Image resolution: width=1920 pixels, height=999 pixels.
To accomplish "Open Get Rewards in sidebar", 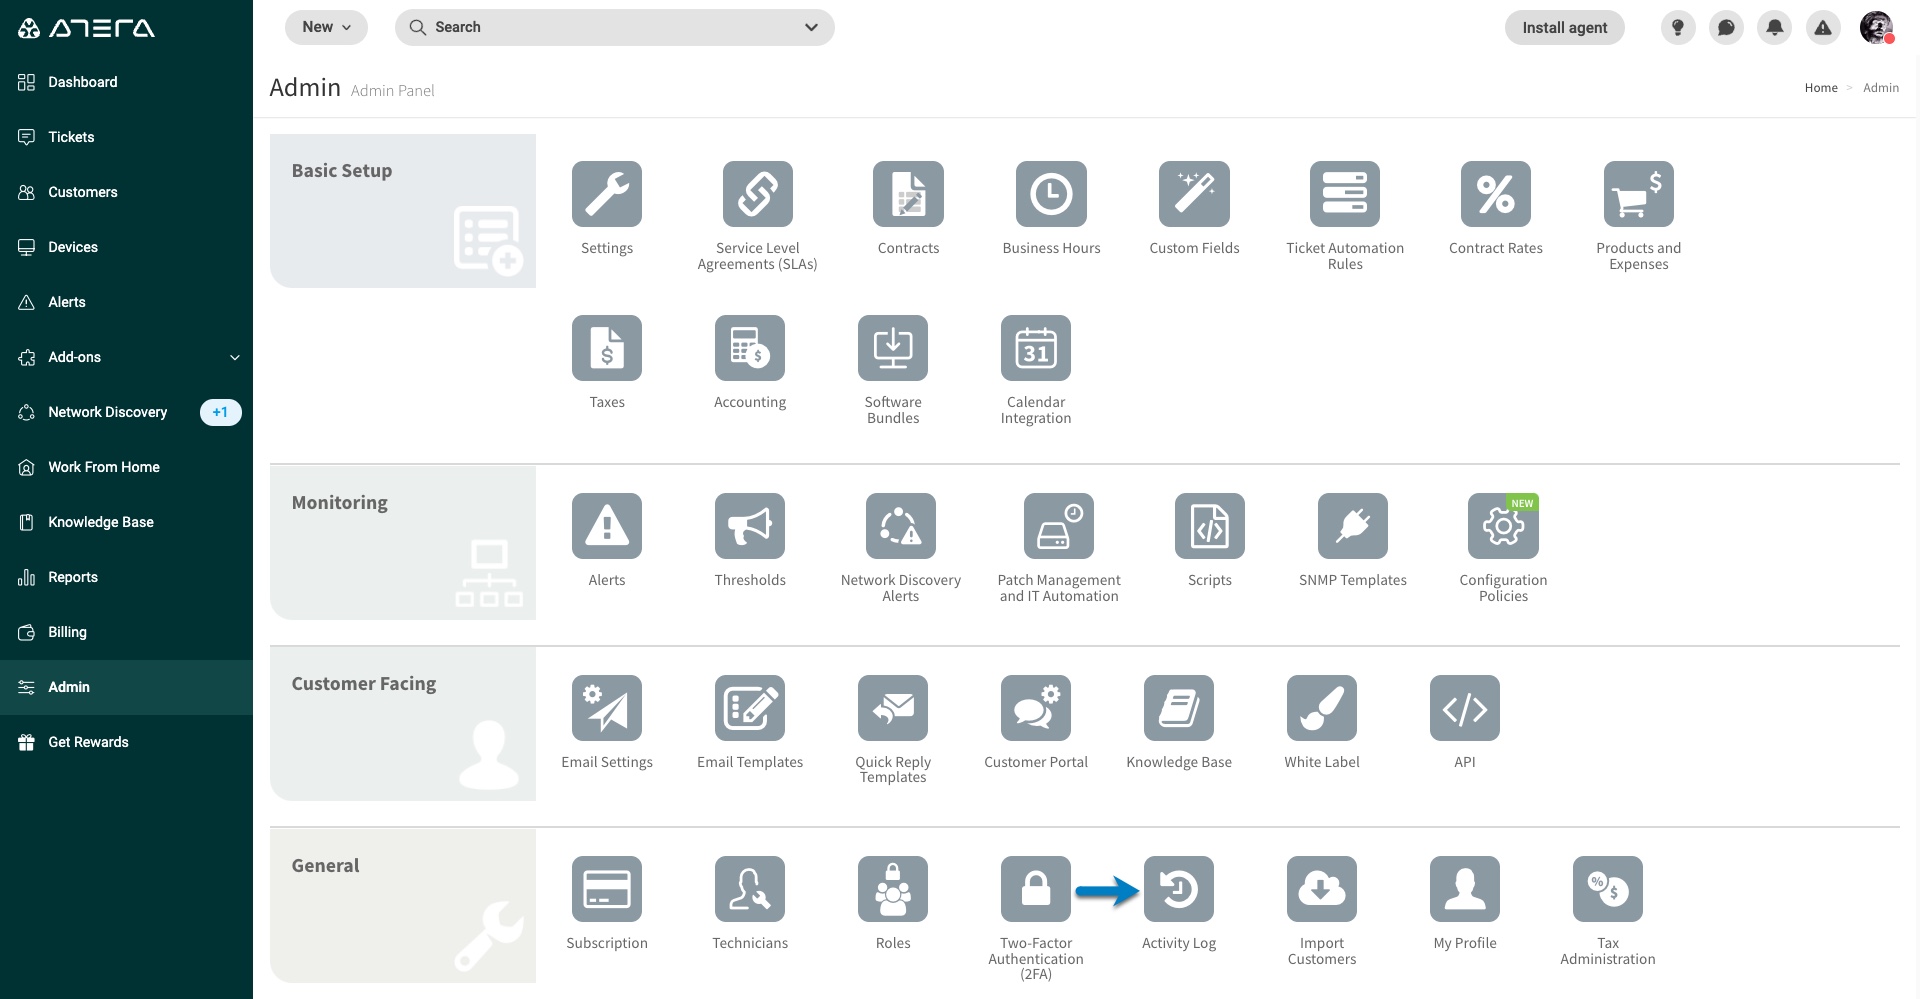I will point(126,742).
